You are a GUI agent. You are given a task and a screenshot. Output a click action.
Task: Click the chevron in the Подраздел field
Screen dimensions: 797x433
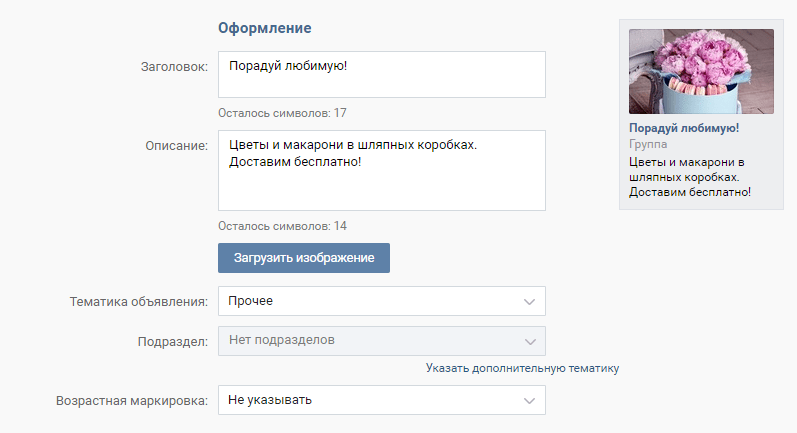pos(529,341)
